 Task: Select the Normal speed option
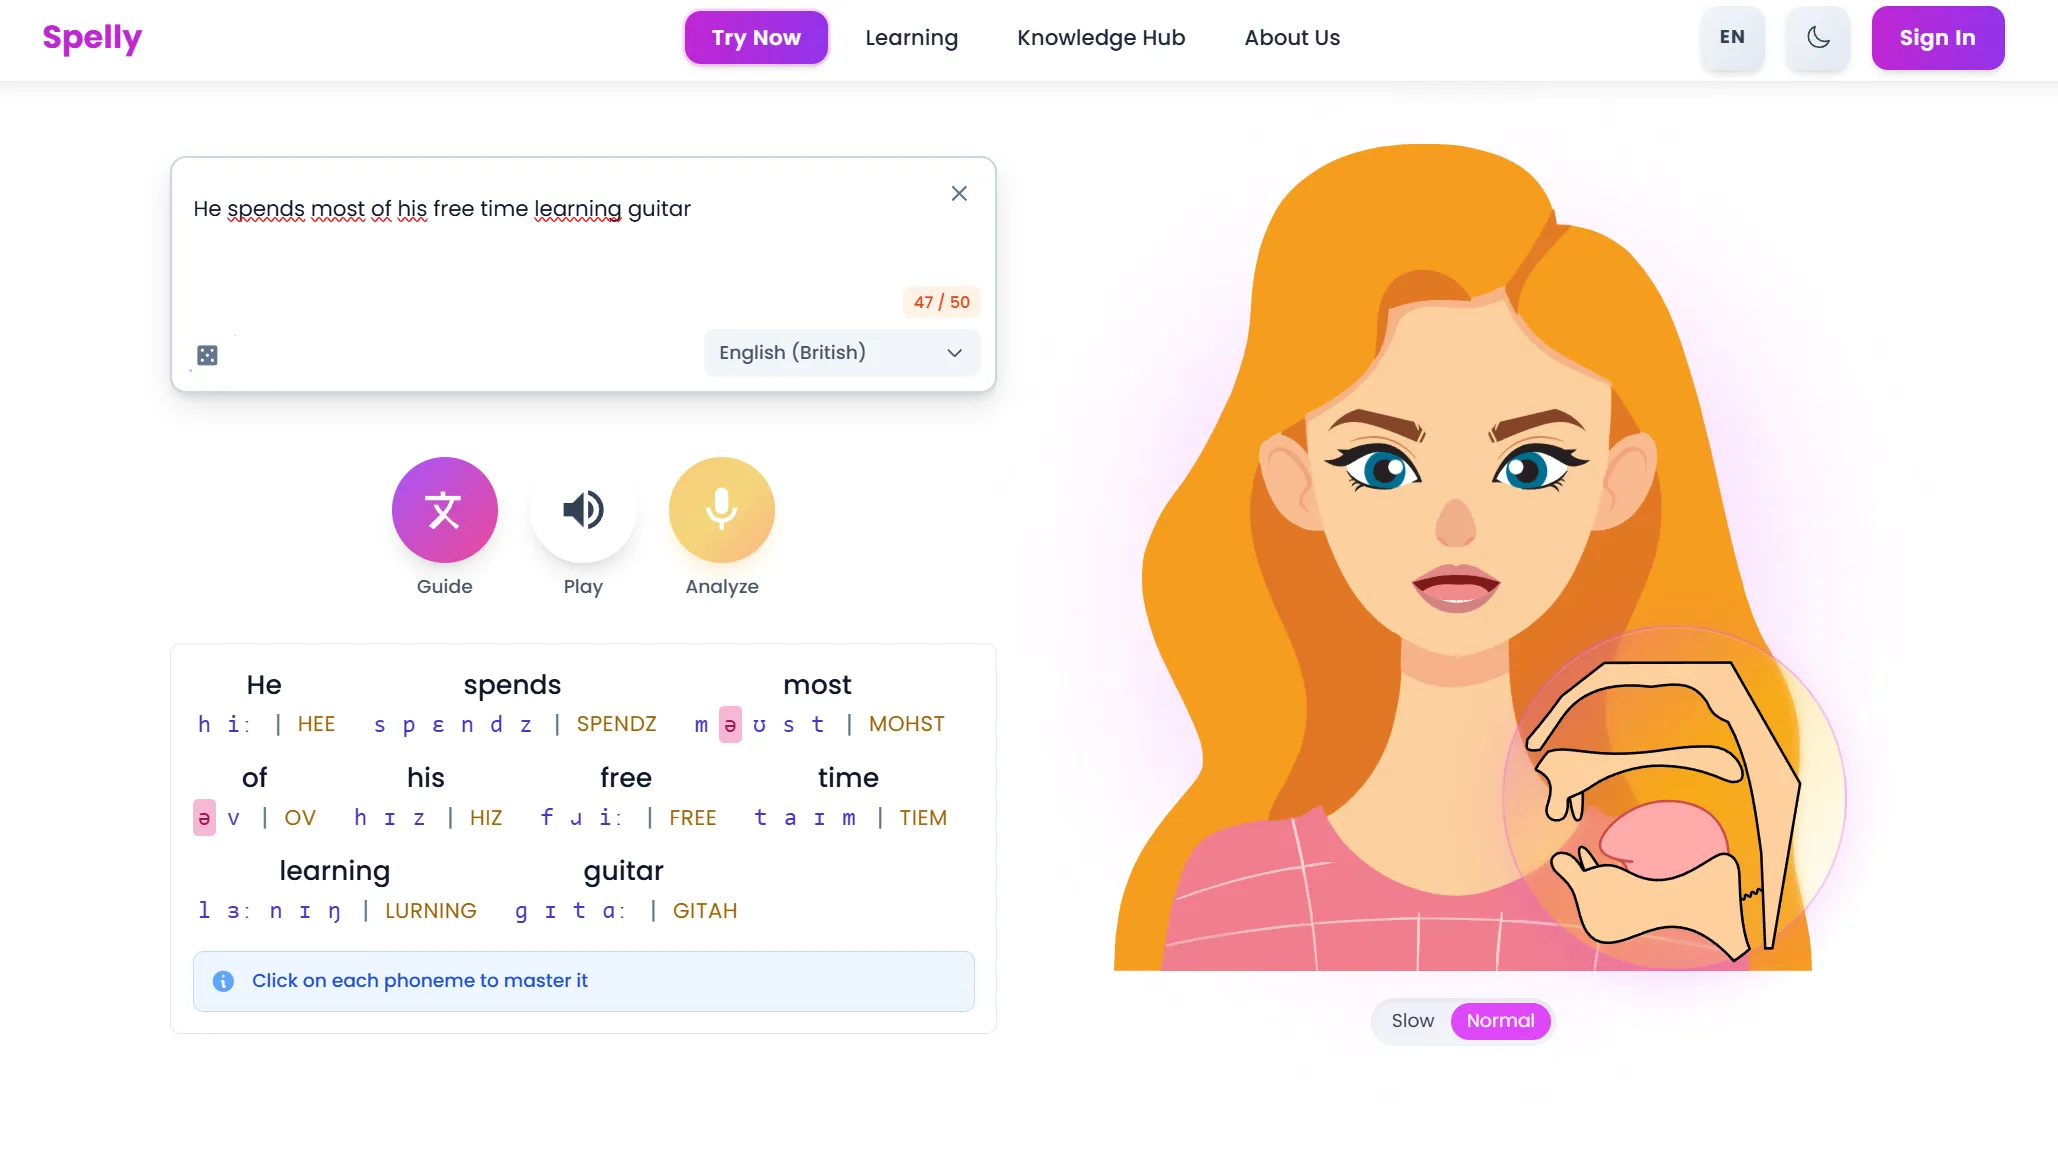tap(1500, 1021)
